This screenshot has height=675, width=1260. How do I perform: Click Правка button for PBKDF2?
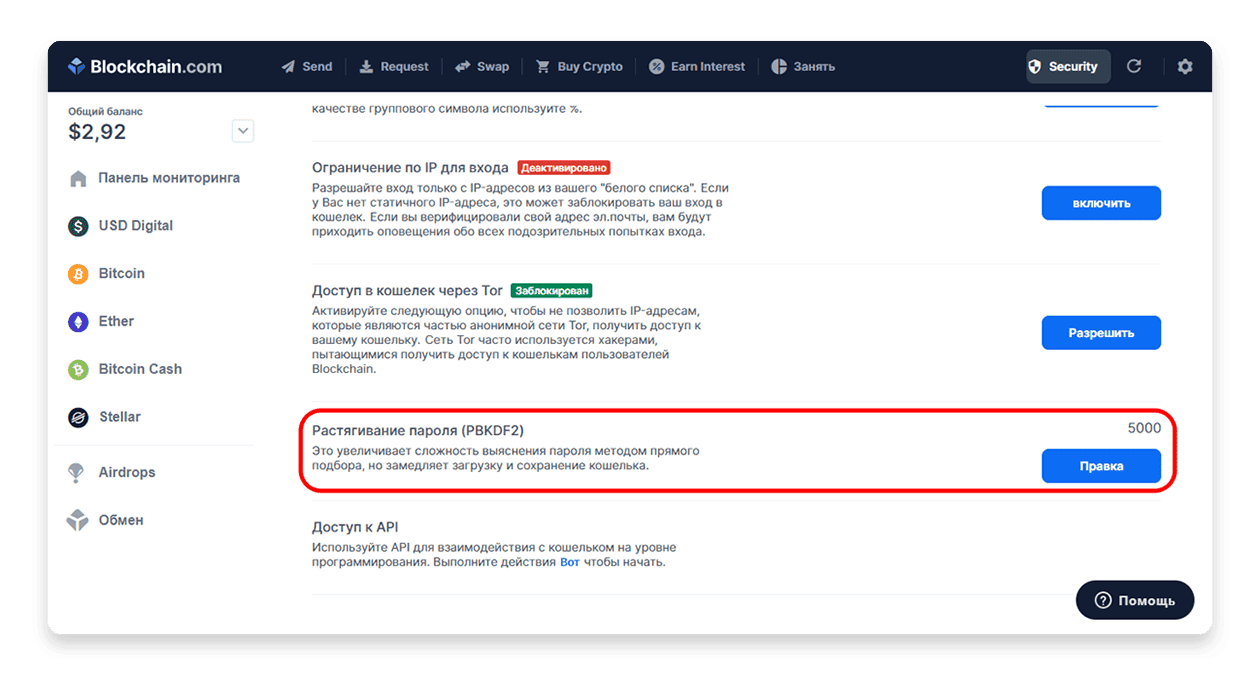click(1101, 466)
